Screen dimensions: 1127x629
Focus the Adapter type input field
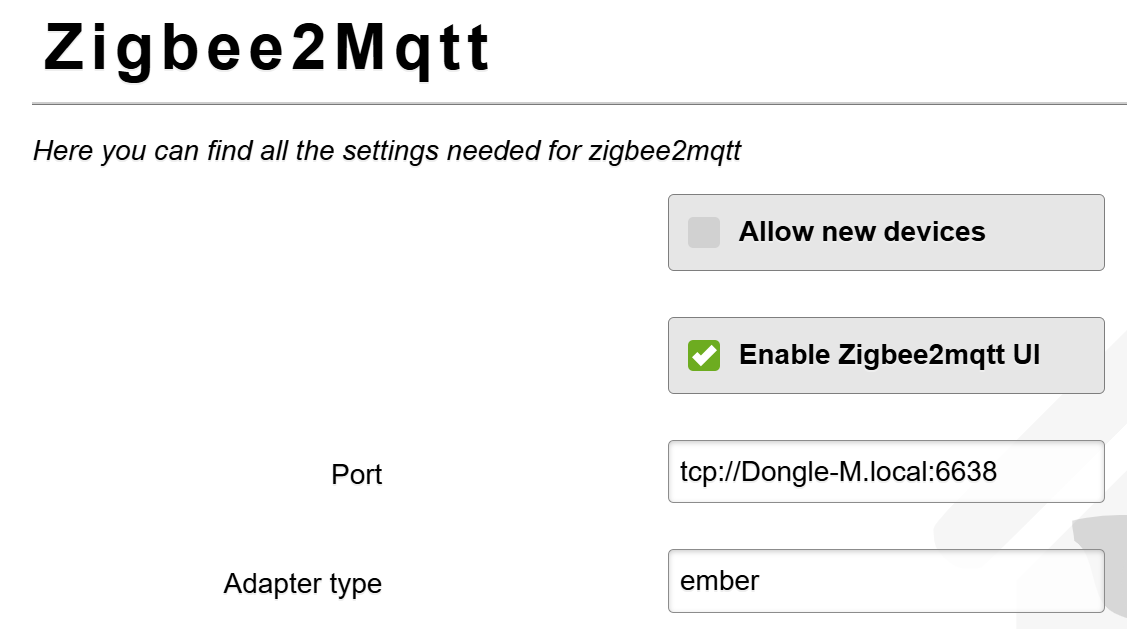[x=885, y=581]
